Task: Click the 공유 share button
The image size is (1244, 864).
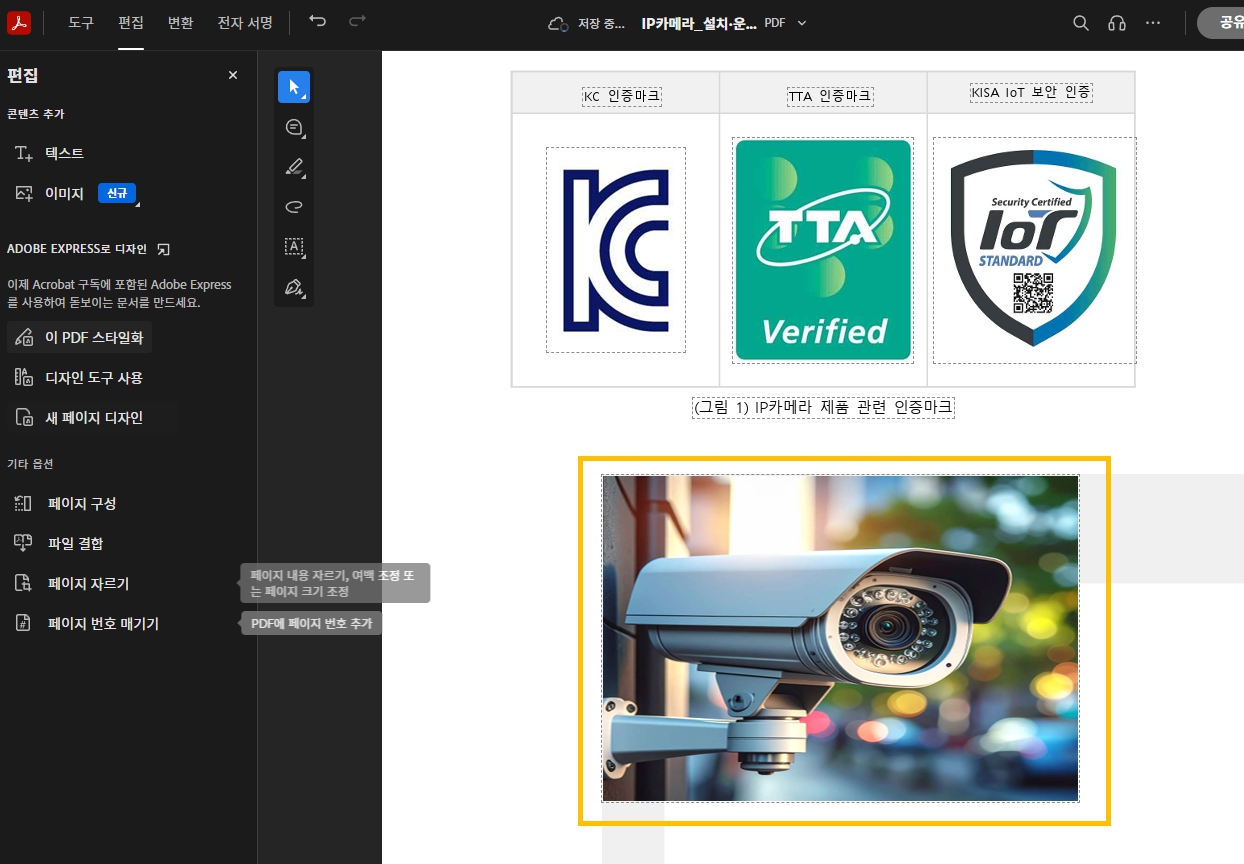Action: pos(1221,23)
